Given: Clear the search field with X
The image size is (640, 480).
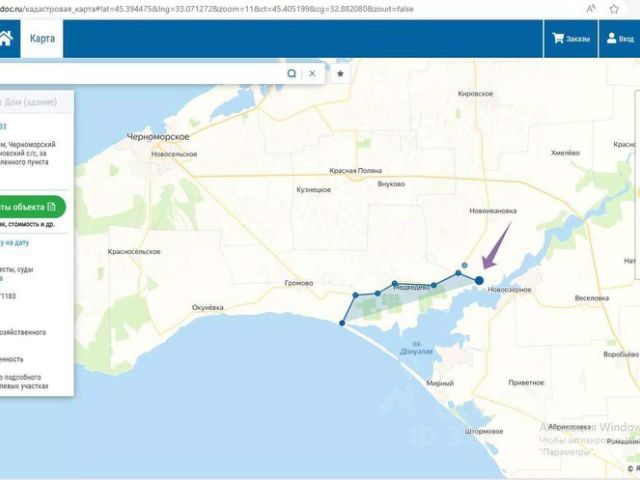Looking at the screenshot, I should pos(312,73).
